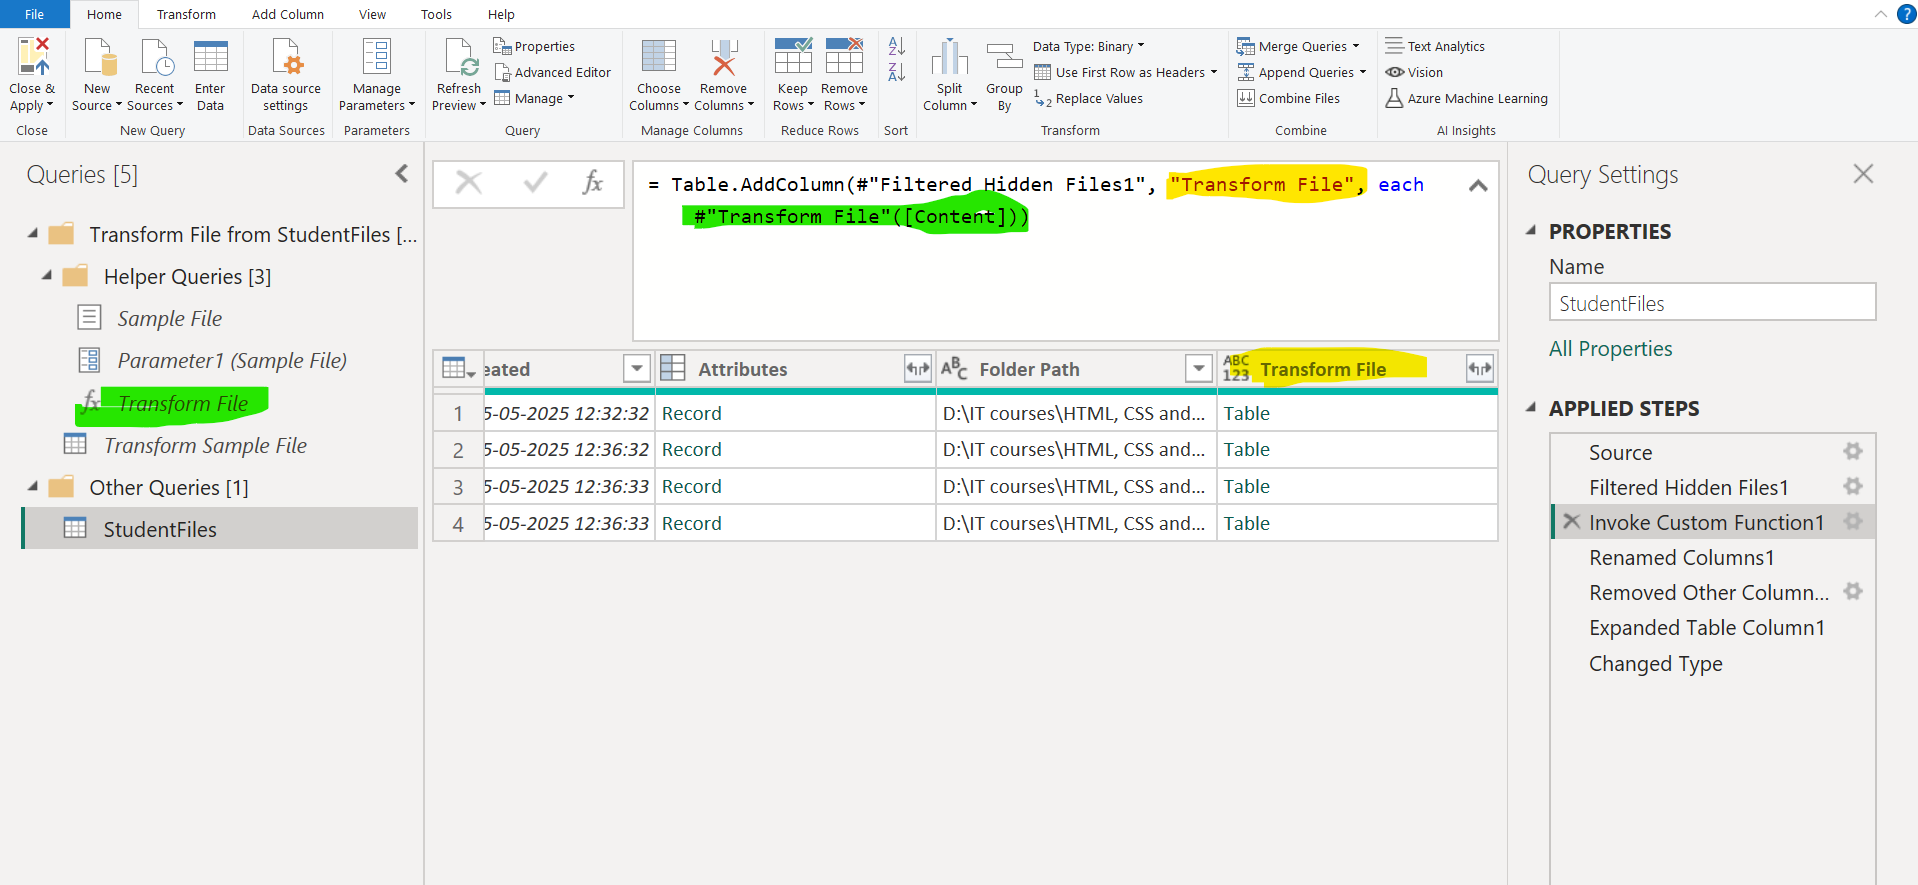The height and width of the screenshot is (885, 1918).
Task: Delete the Invoke Custom Function1 step
Action: [1571, 522]
